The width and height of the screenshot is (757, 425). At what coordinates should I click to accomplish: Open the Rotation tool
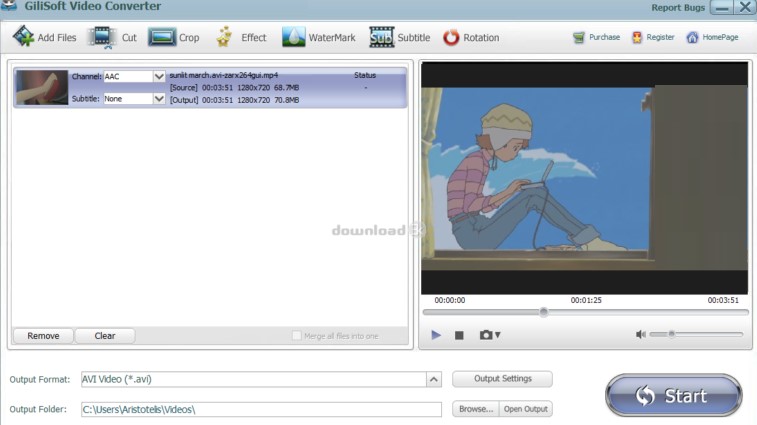click(x=471, y=37)
